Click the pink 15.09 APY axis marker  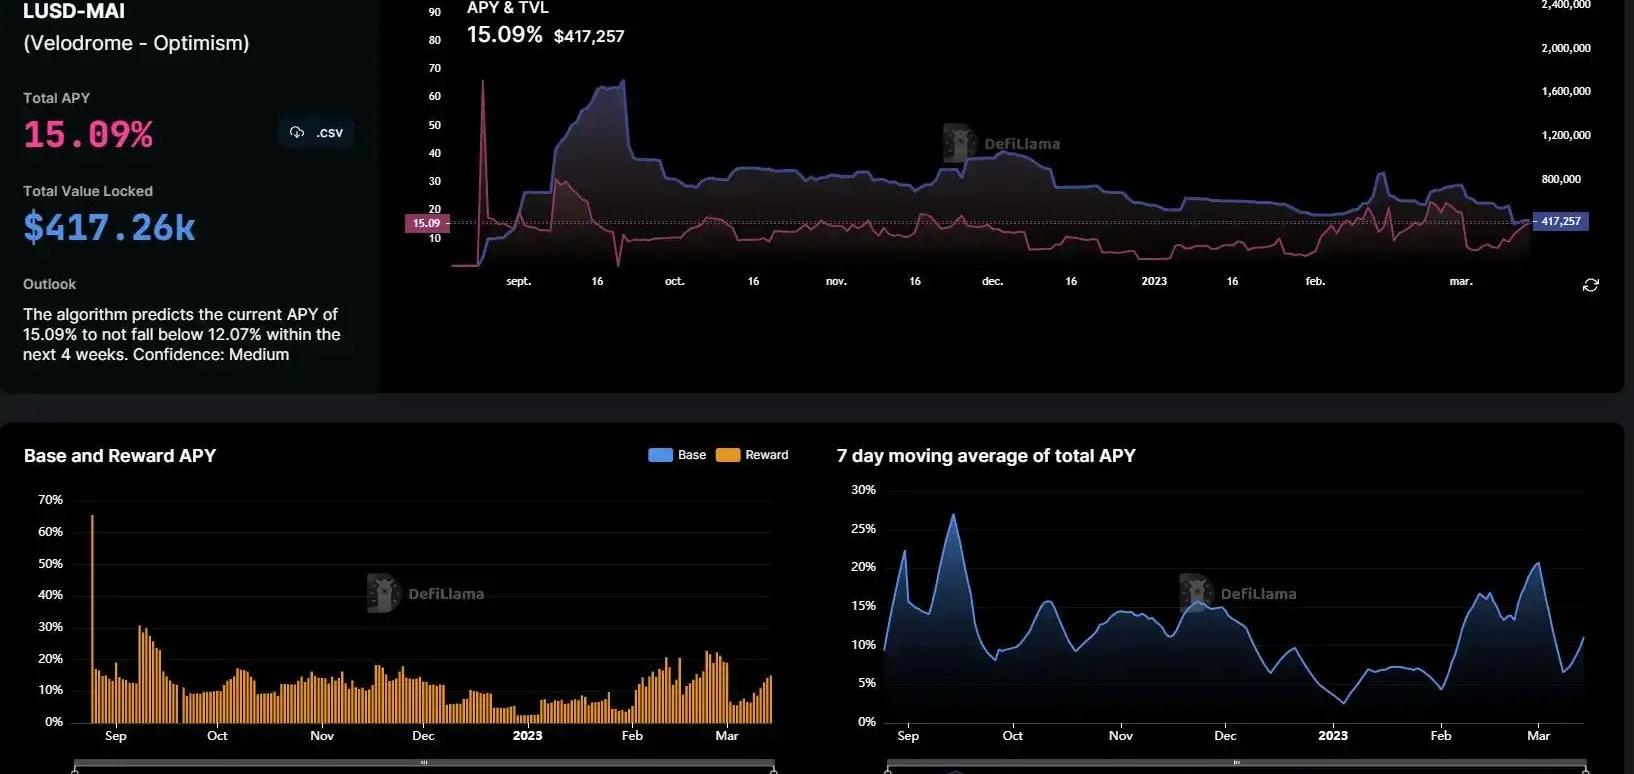[x=426, y=223]
